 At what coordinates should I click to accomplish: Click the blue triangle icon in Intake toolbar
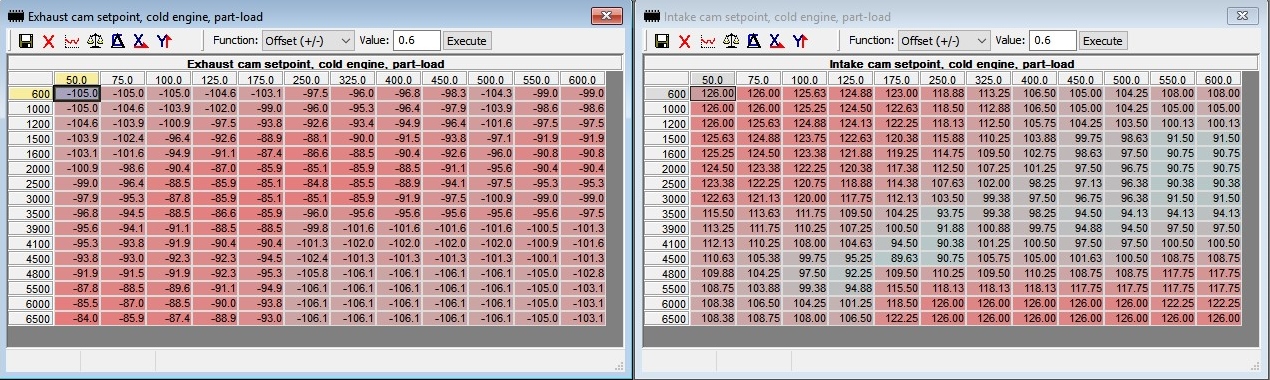(x=753, y=41)
